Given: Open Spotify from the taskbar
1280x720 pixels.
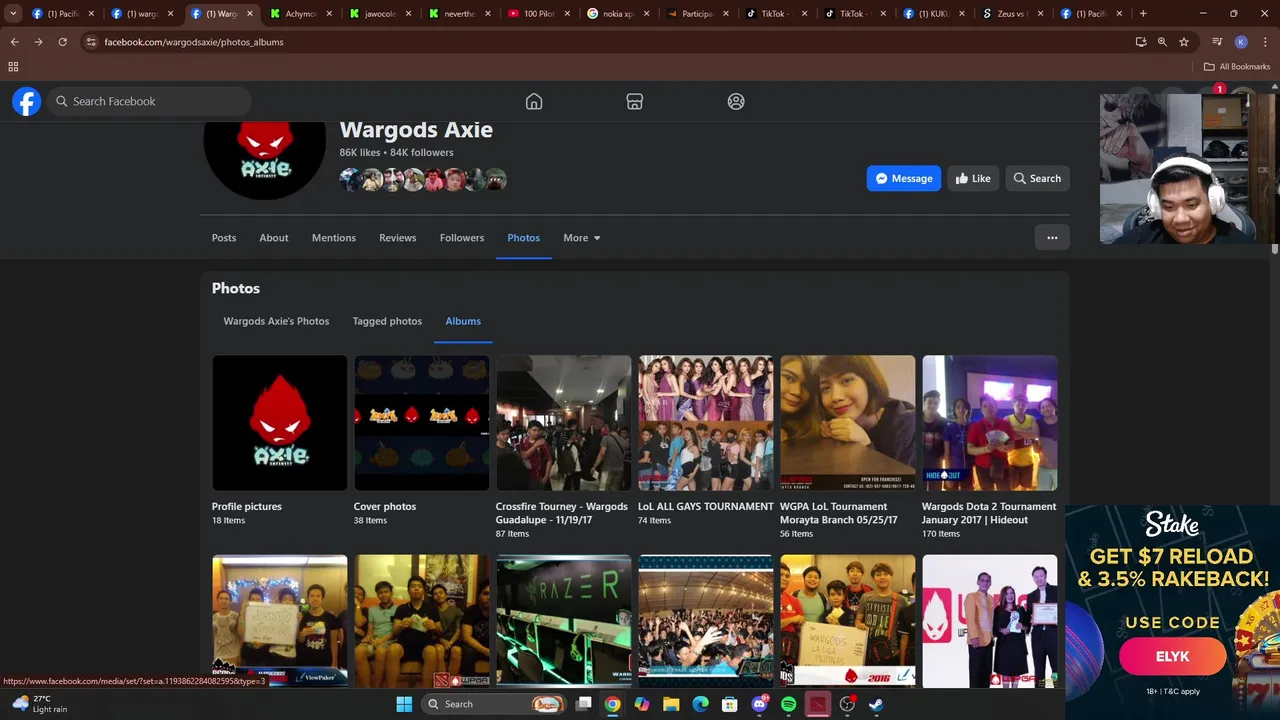Looking at the screenshot, I should coord(788,704).
